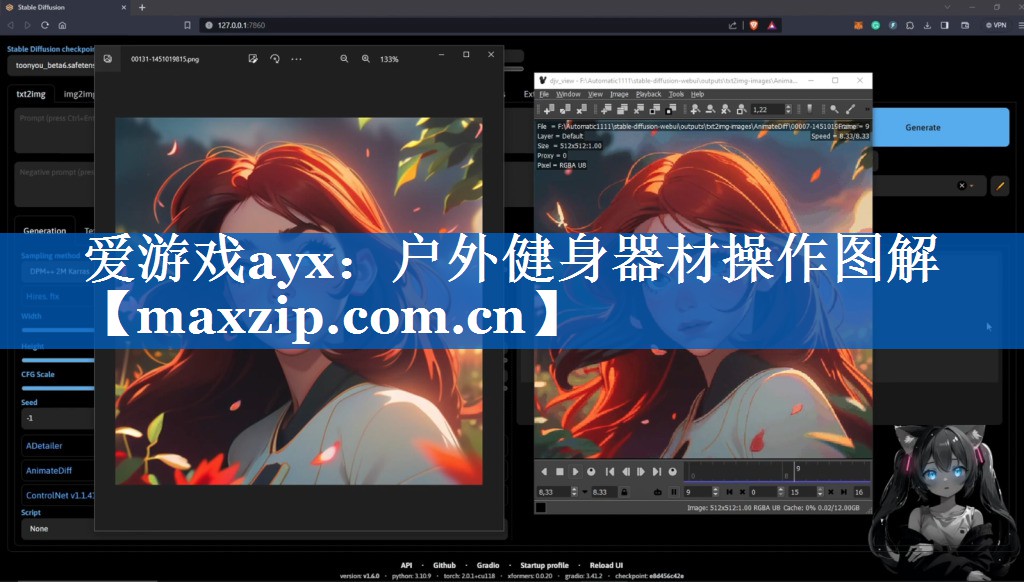Screen dimensions: 1024x582
Task: Click the CFG Scale slider
Action: [x=59, y=388]
